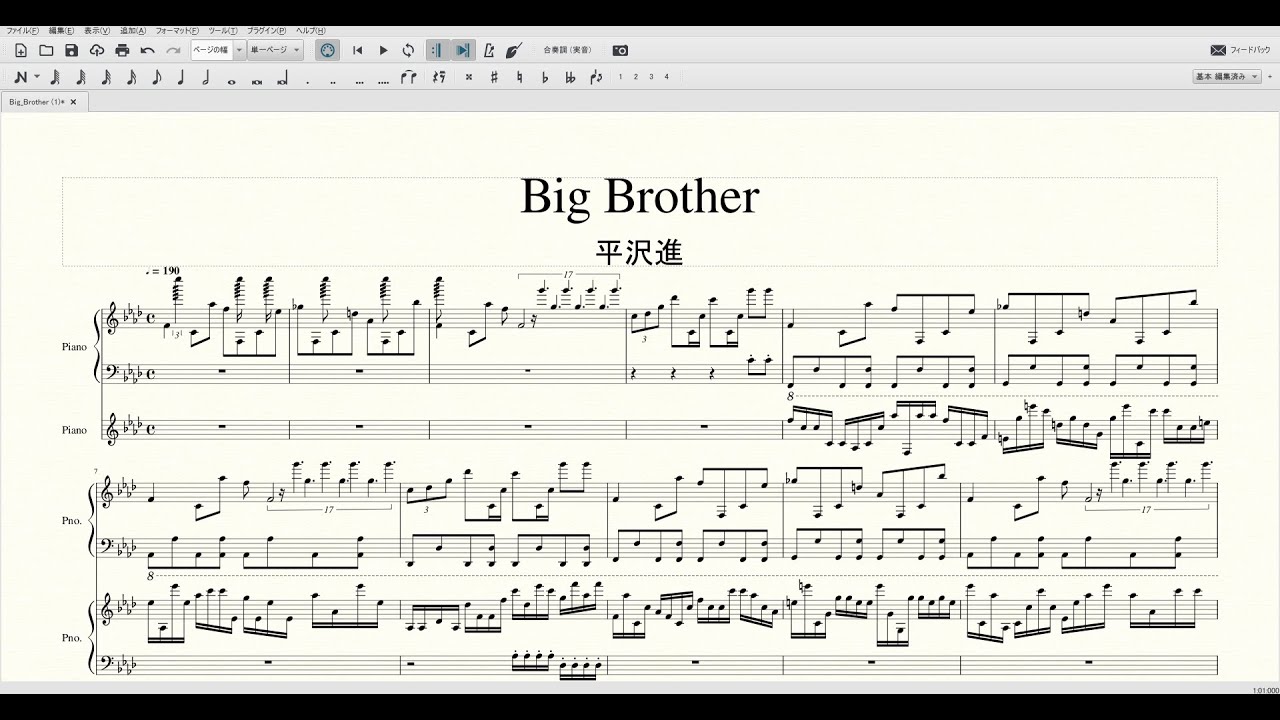Screen dimensions: 1280x720
Task: Open the ファイル menu
Action: pos(23,31)
